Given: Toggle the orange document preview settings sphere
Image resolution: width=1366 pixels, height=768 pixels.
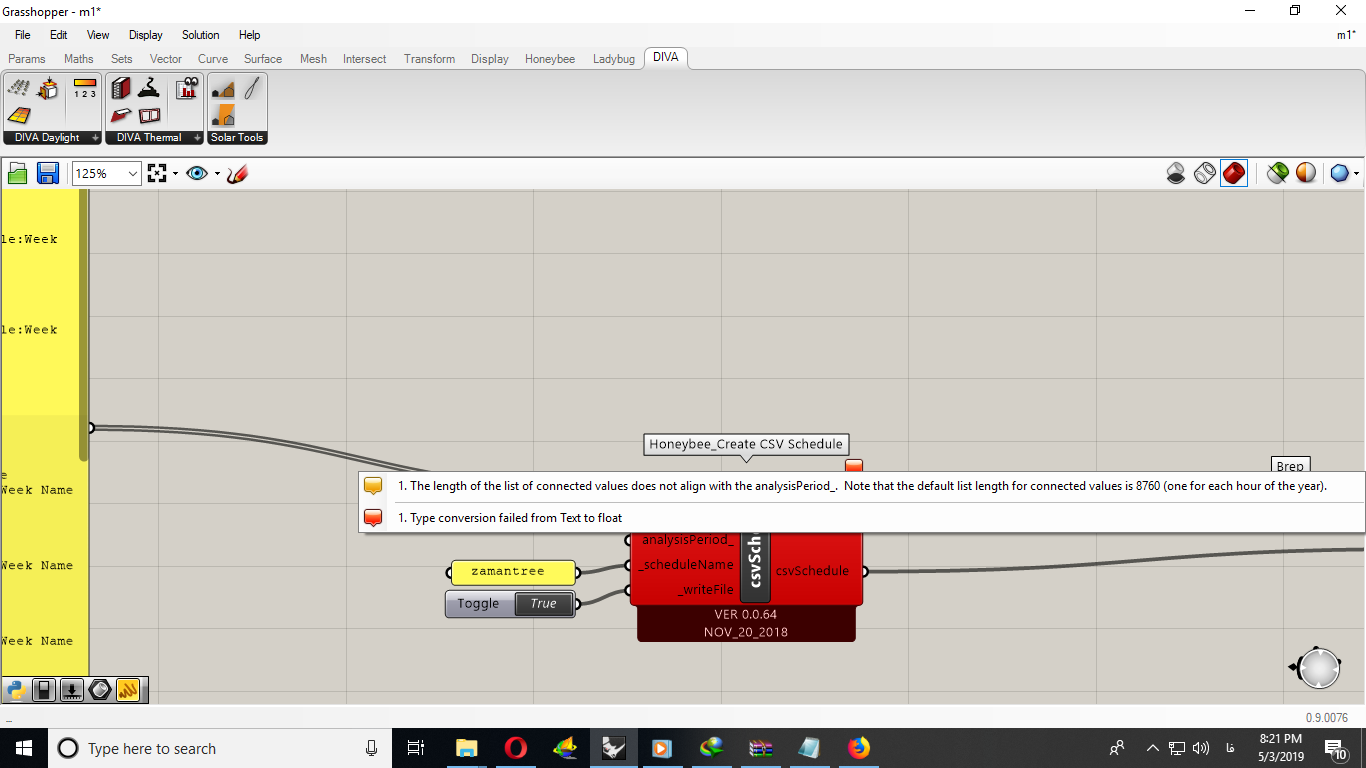Looking at the screenshot, I should 1306,173.
